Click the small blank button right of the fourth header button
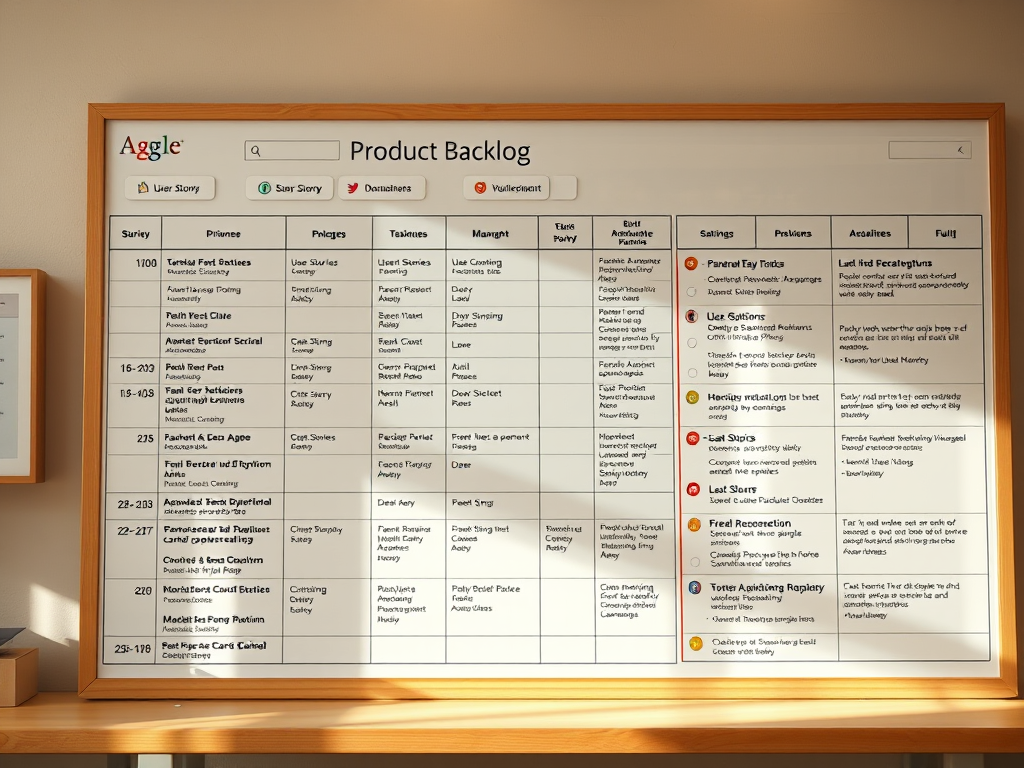1024x768 pixels. click(565, 188)
